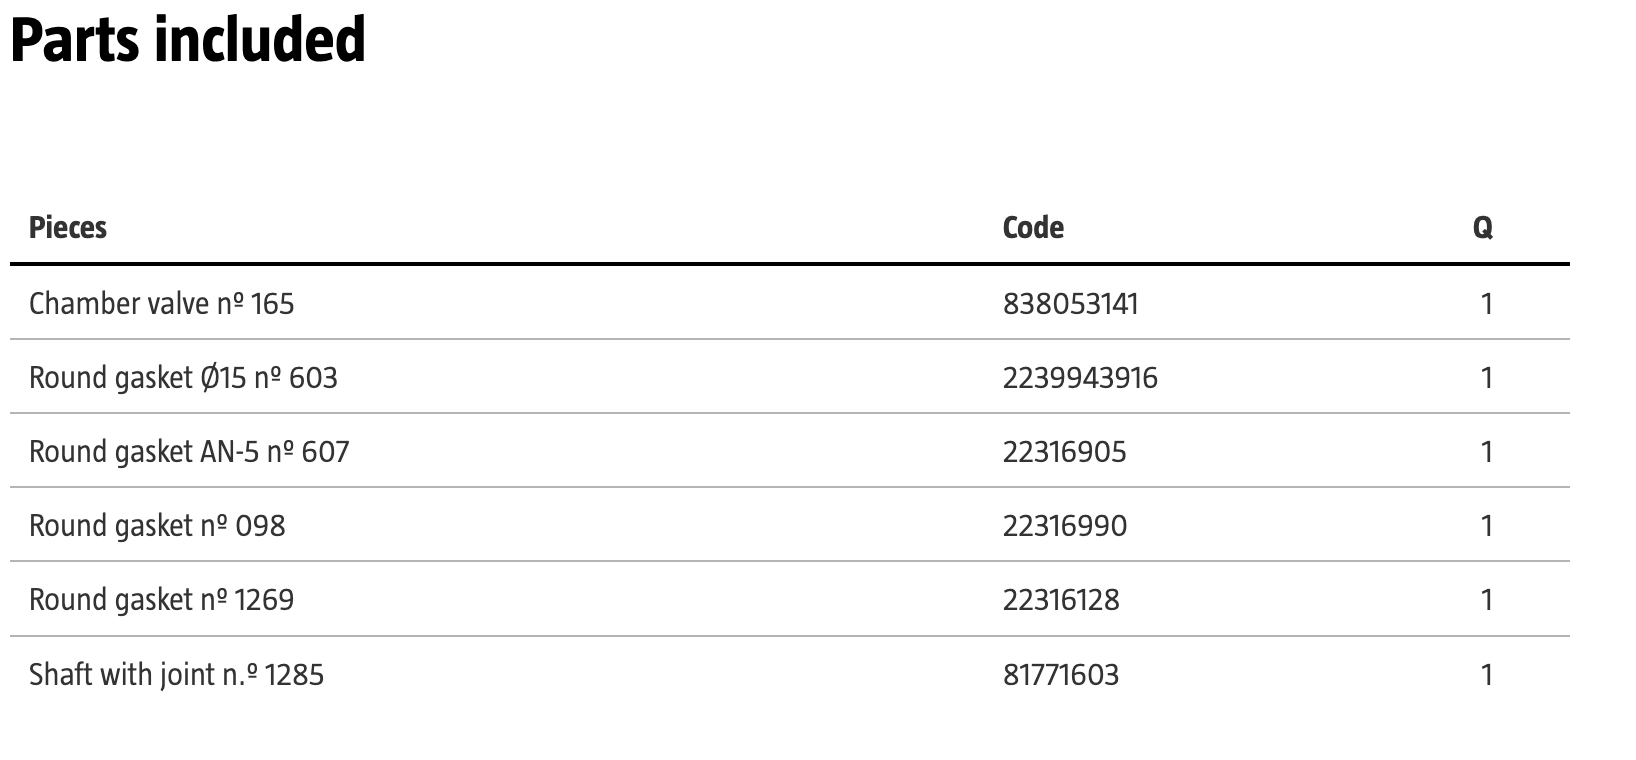The image size is (1636, 760).
Task: Click code 22316905
Action: (1064, 451)
